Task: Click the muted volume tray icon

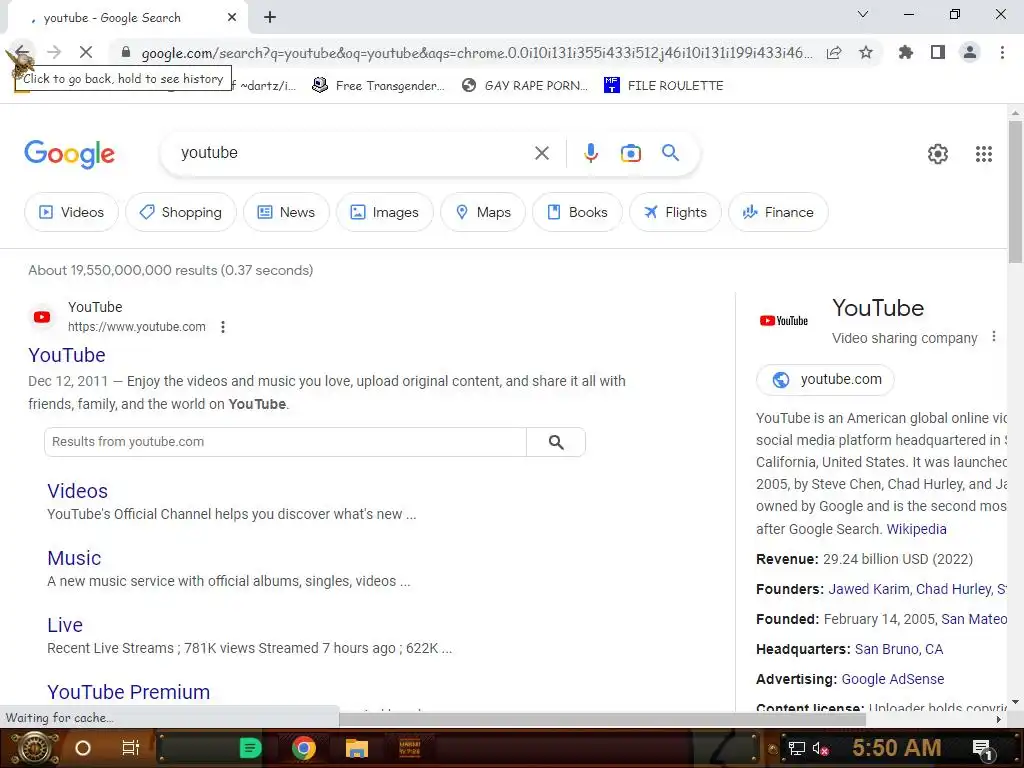Action: coord(820,748)
